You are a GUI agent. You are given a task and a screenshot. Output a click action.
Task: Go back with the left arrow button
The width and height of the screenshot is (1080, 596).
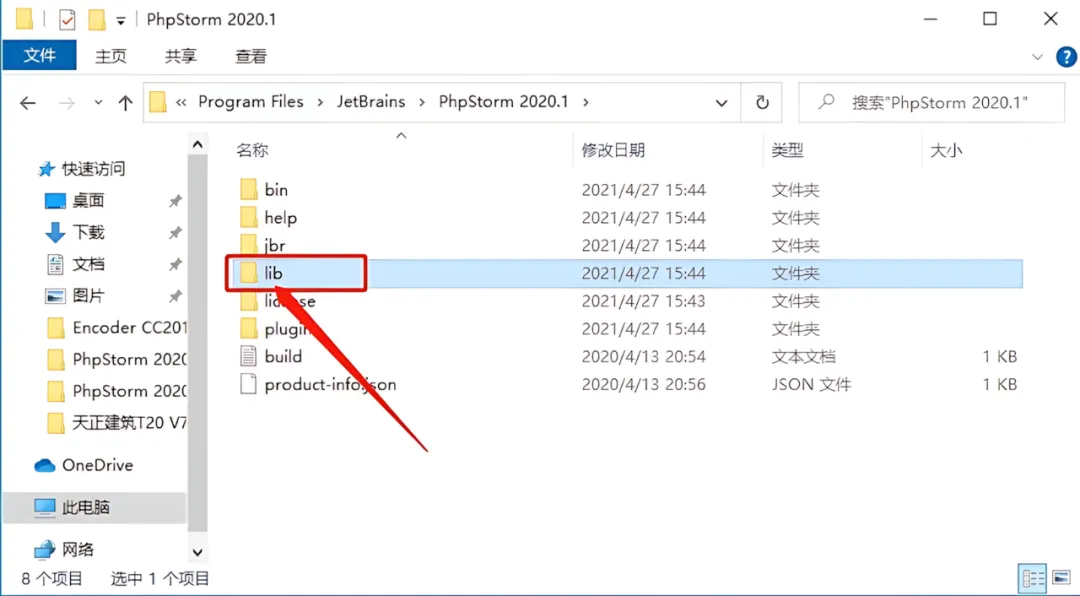[28, 103]
